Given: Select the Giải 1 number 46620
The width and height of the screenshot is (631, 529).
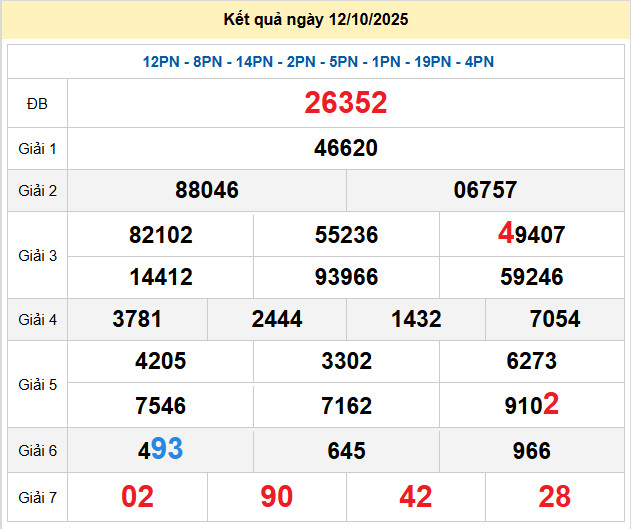Looking at the screenshot, I should point(346,149).
